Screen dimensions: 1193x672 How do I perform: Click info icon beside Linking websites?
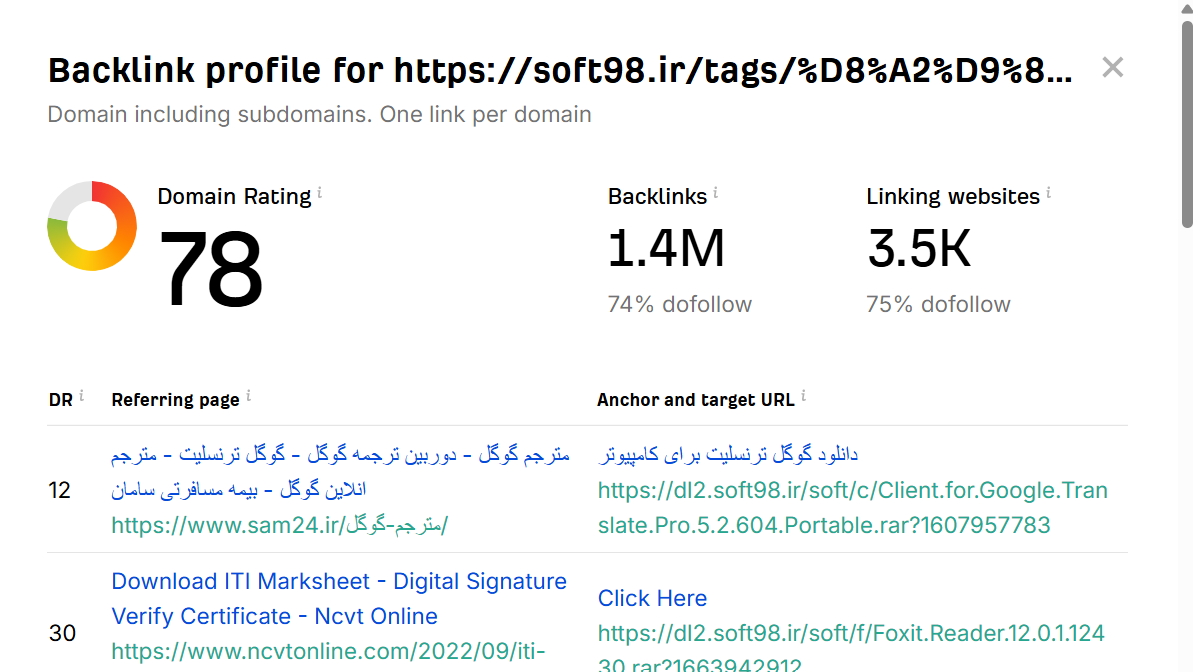point(1049,192)
